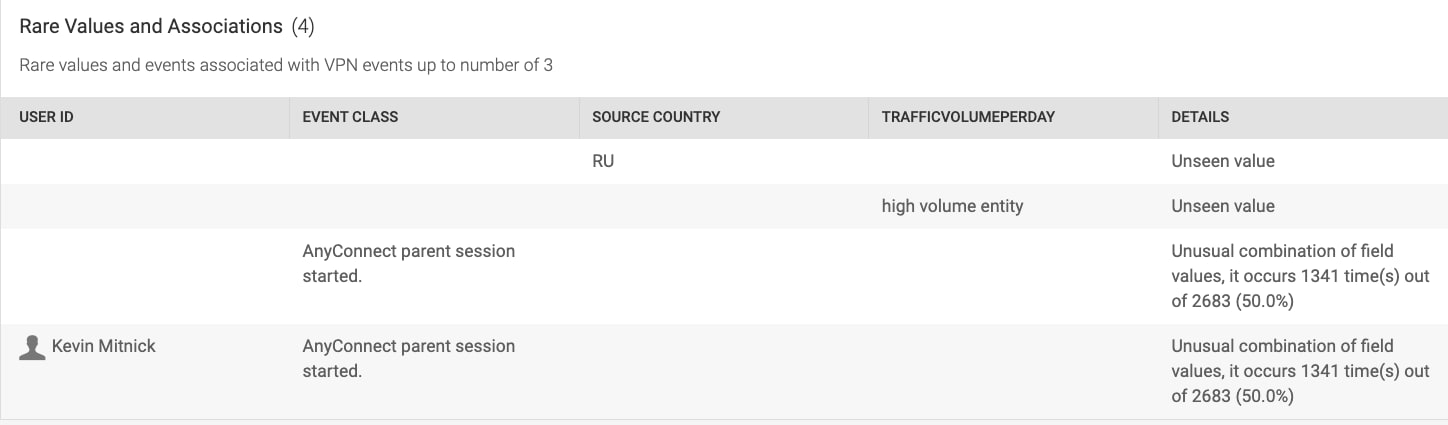Click the empty SOURCE COUNTRY cell in Kevin Mitnick row
Screen dimensions: 1448x425
pos(724,371)
